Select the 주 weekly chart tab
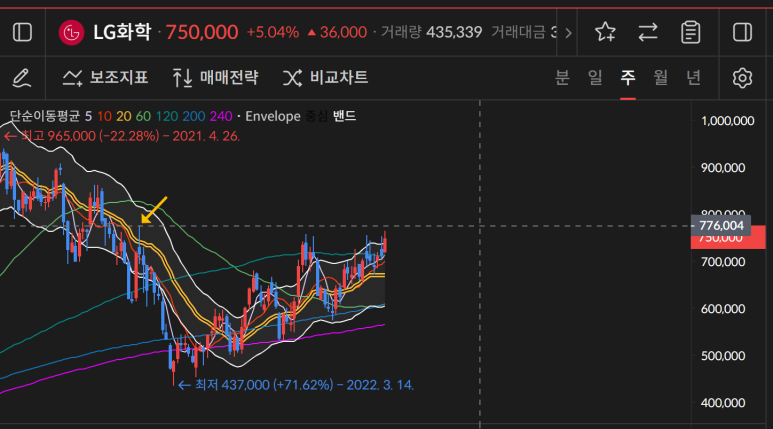Screen dimensions: 773x429 pyautogui.click(x=628, y=77)
